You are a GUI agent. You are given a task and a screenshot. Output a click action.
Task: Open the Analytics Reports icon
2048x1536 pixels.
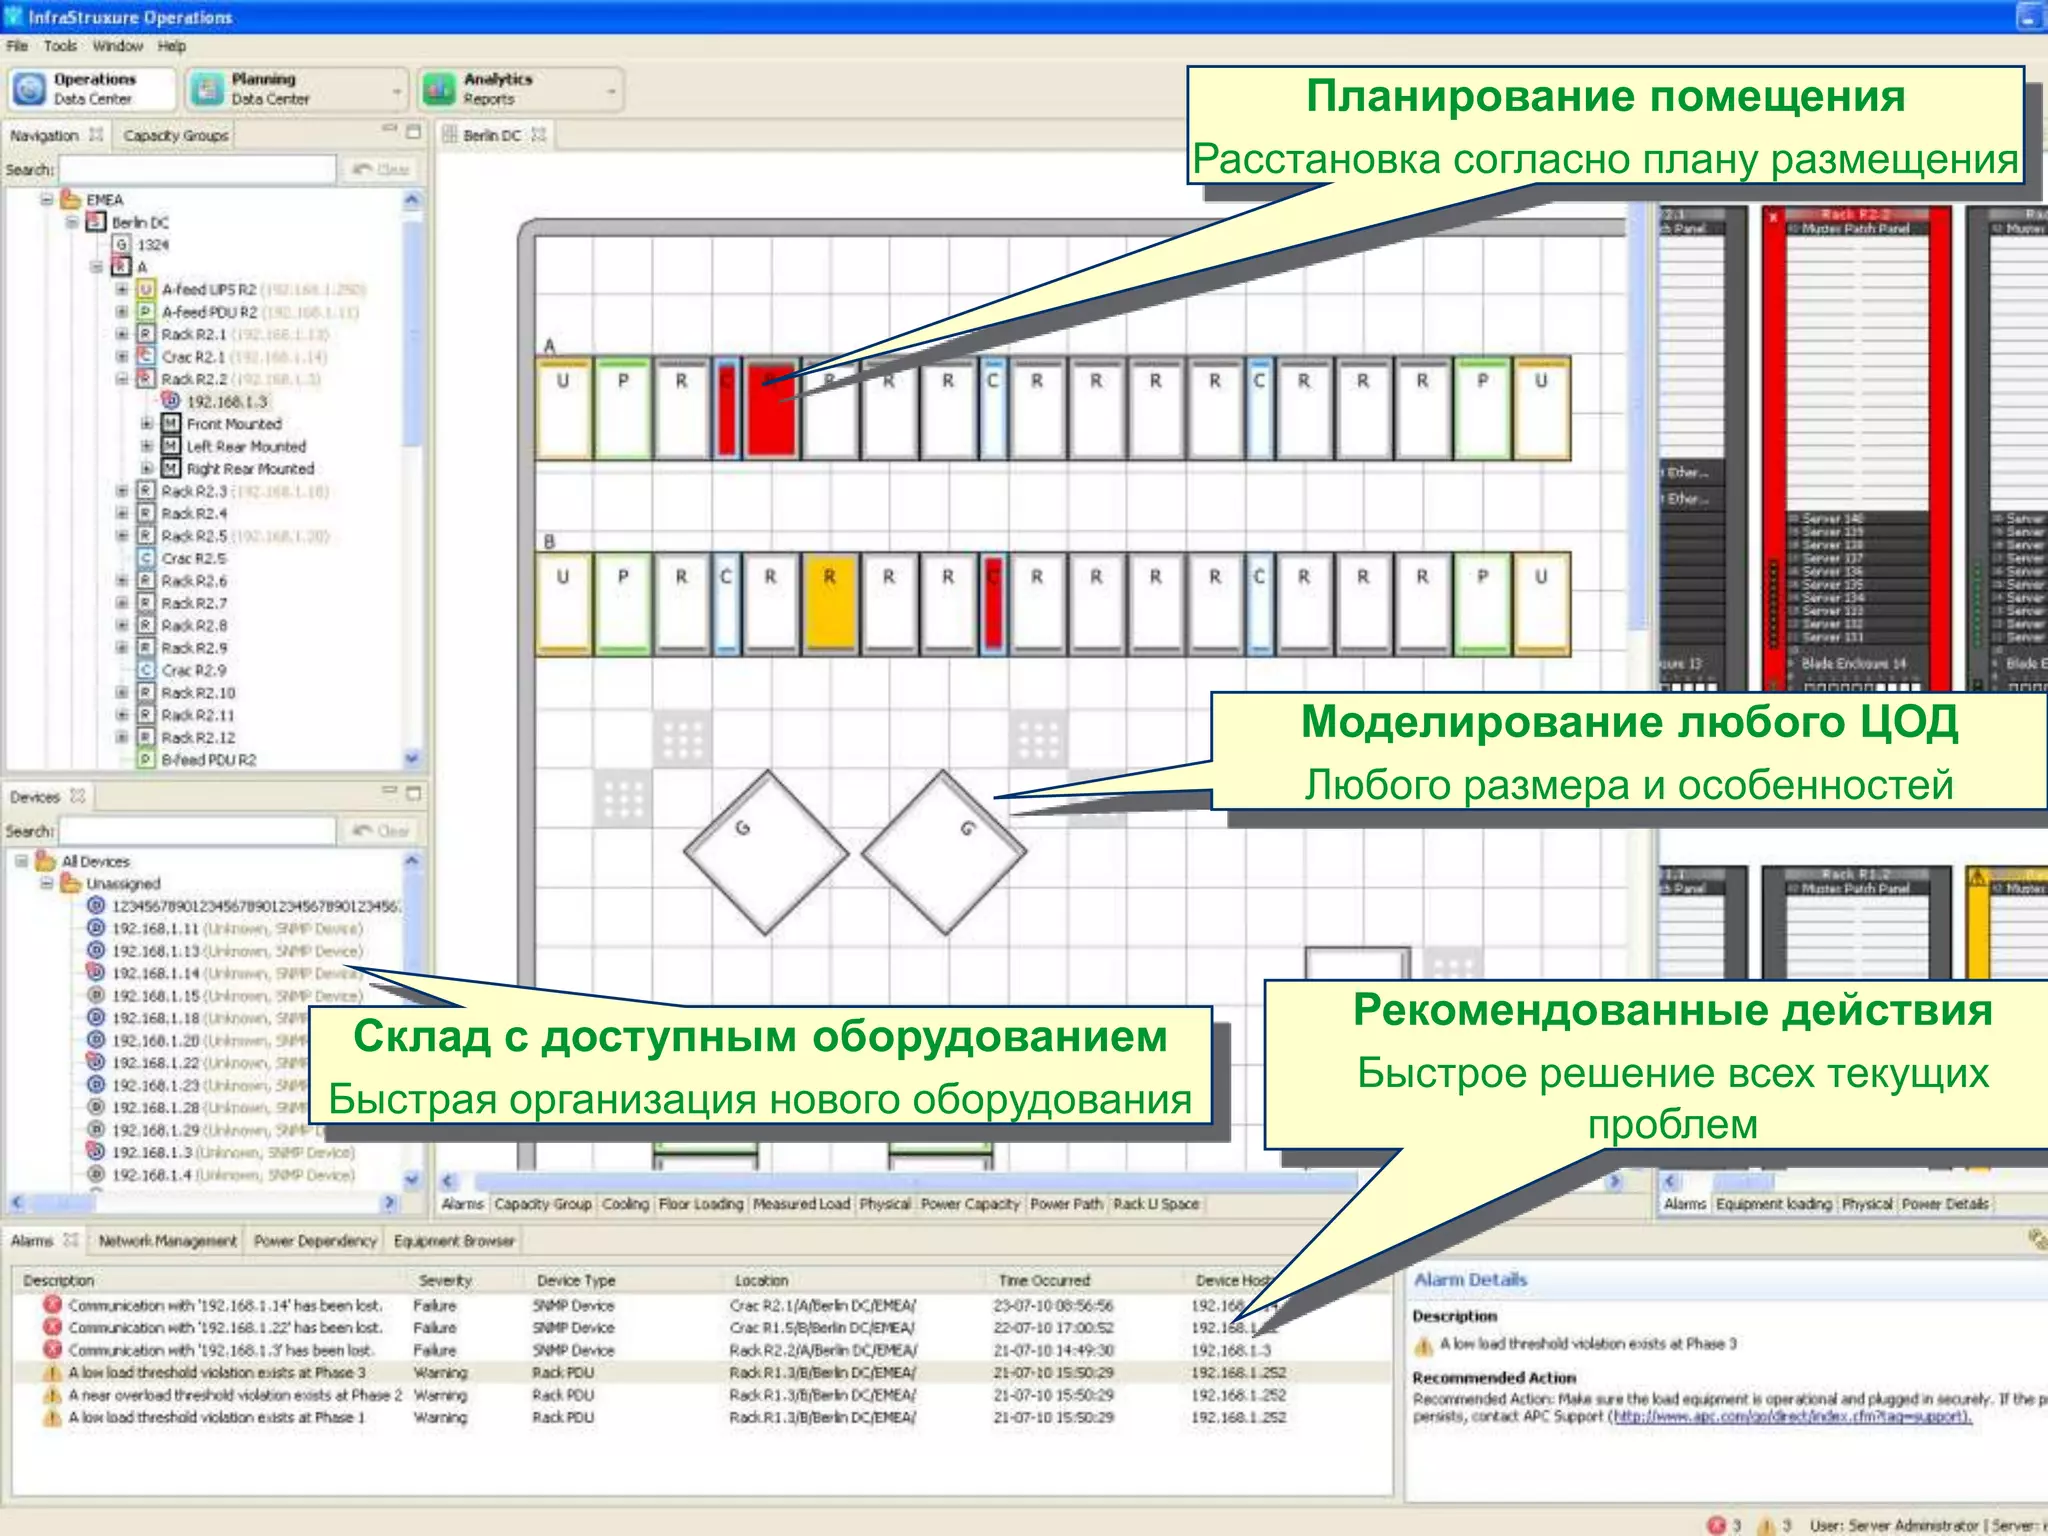point(439,89)
